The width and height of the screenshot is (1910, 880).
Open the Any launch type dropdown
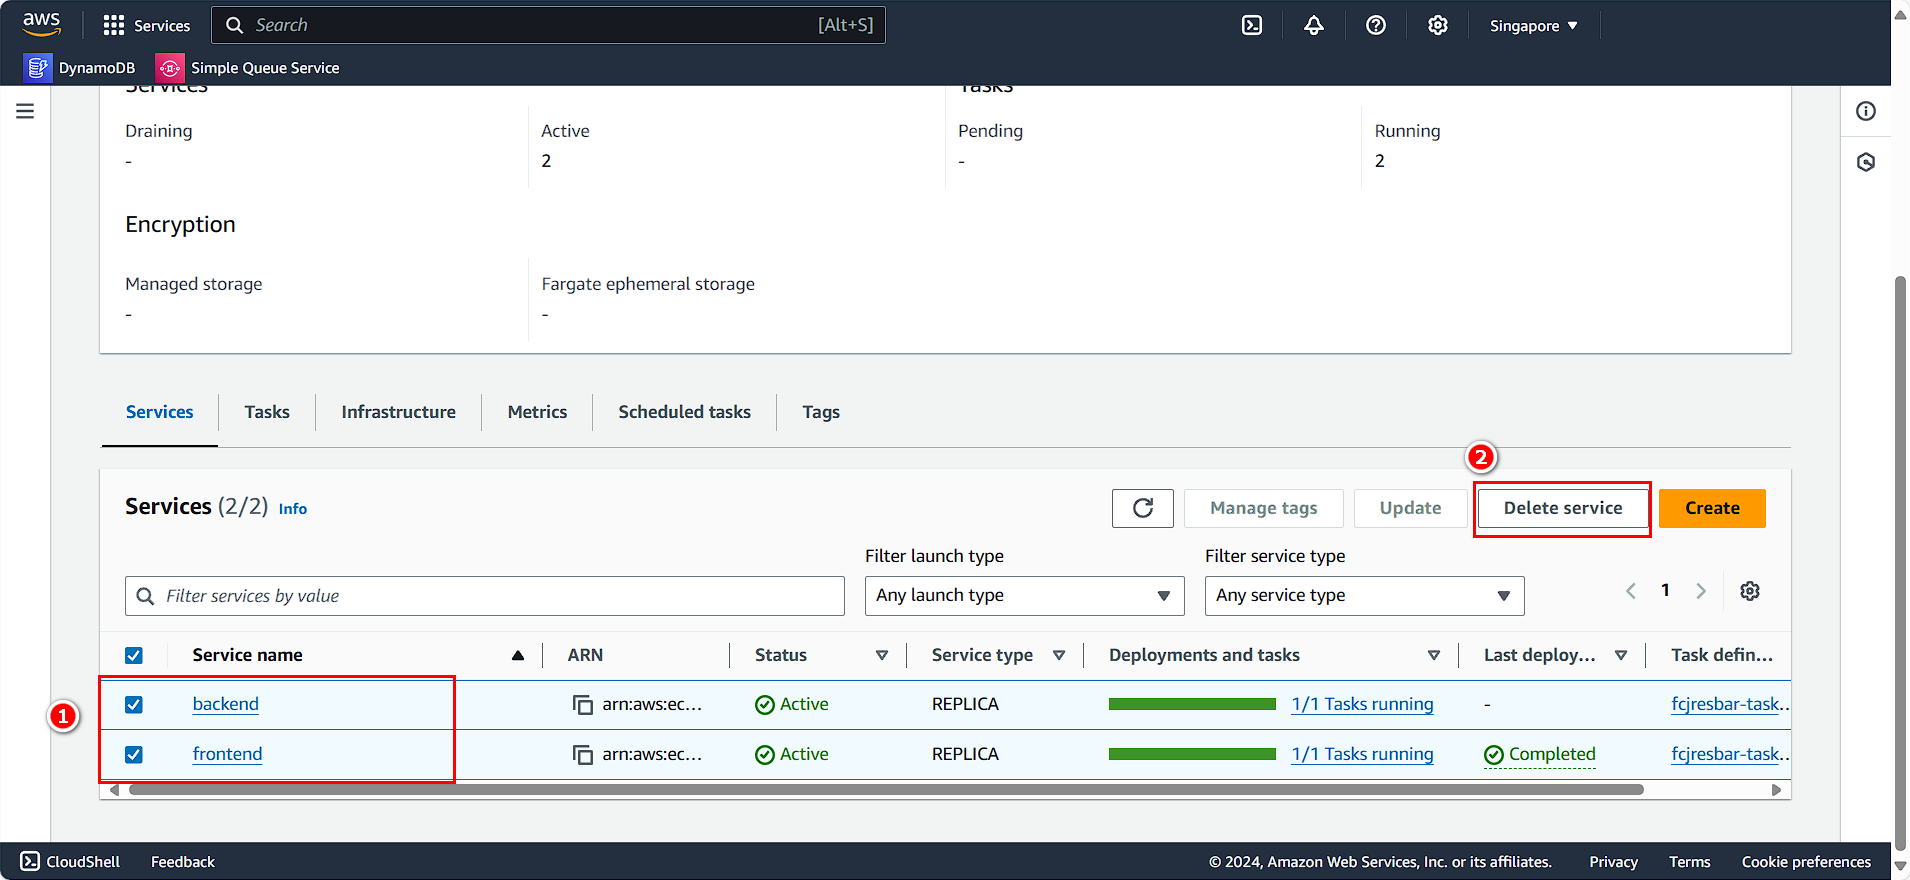tap(1025, 596)
